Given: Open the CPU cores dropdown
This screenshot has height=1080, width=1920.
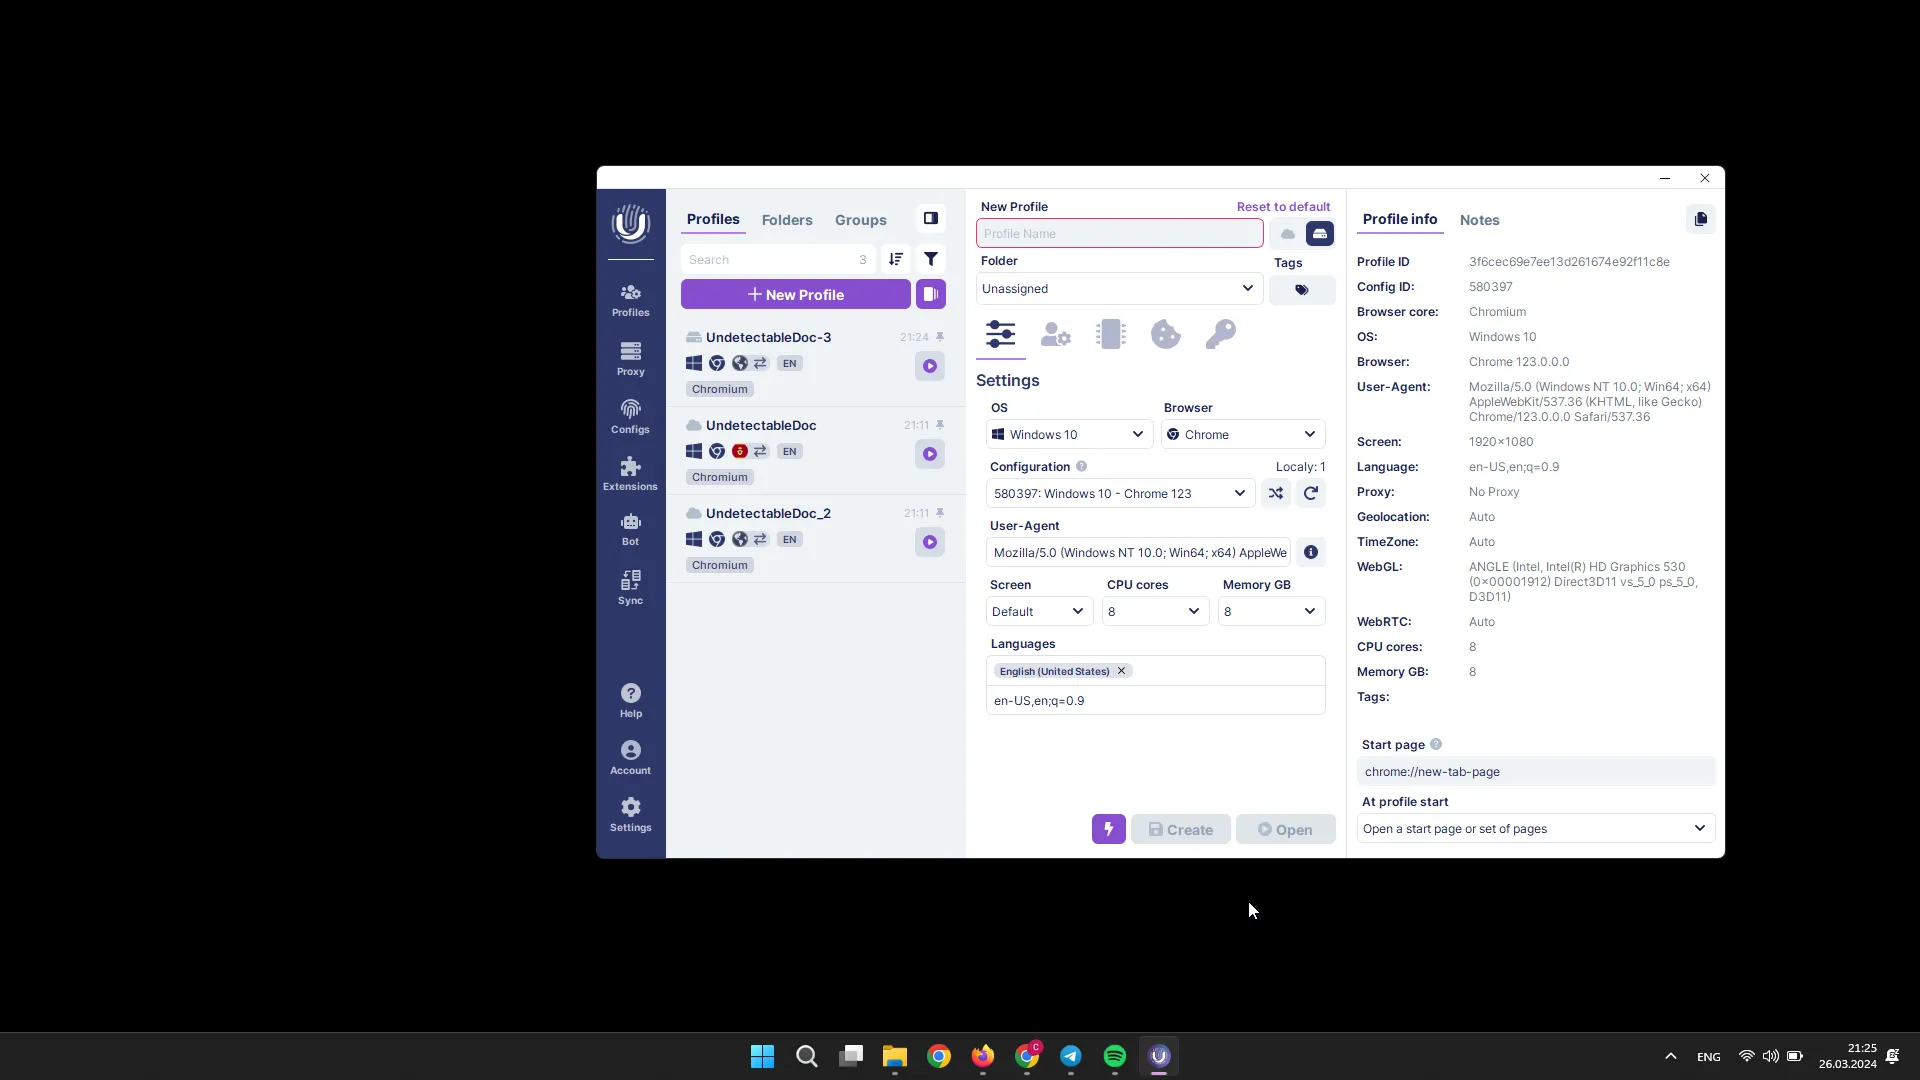Looking at the screenshot, I should pyautogui.click(x=1155, y=611).
